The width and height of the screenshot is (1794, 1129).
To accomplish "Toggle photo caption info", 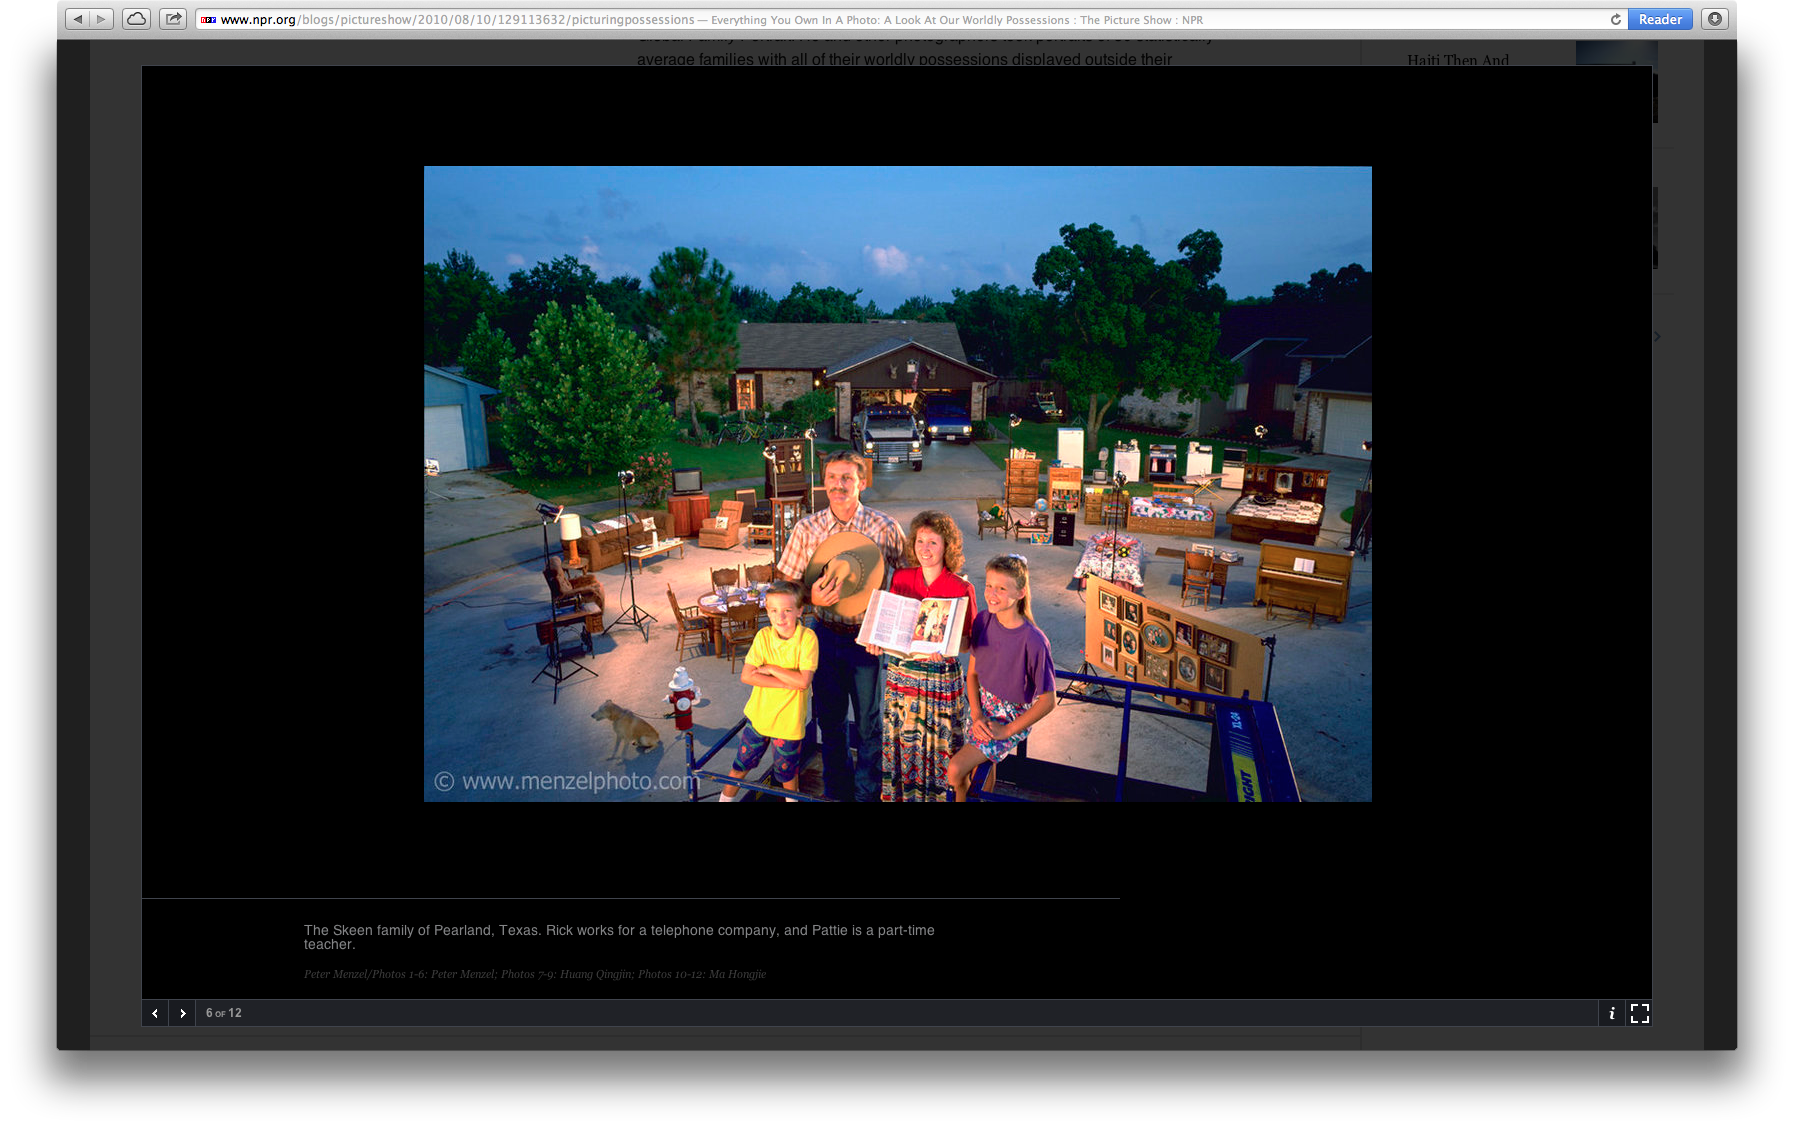I will pyautogui.click(x=1611, y=1013).
